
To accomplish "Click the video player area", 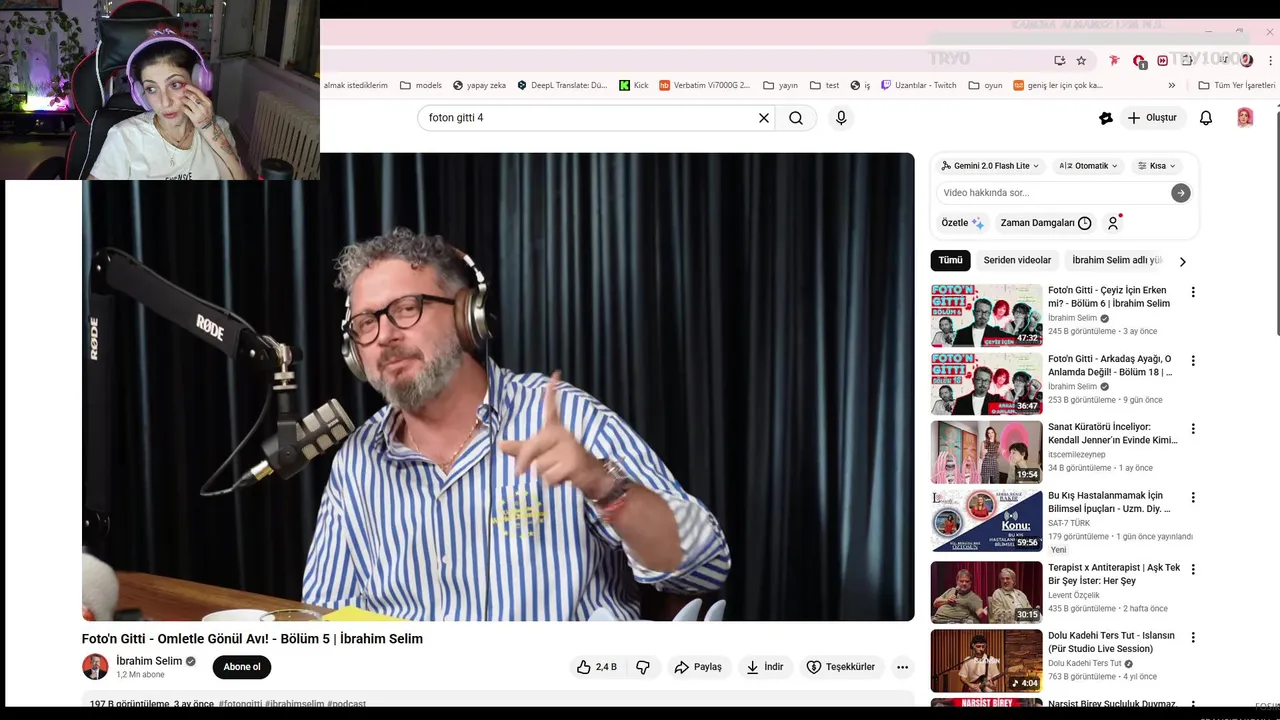I will pos(498,387).
